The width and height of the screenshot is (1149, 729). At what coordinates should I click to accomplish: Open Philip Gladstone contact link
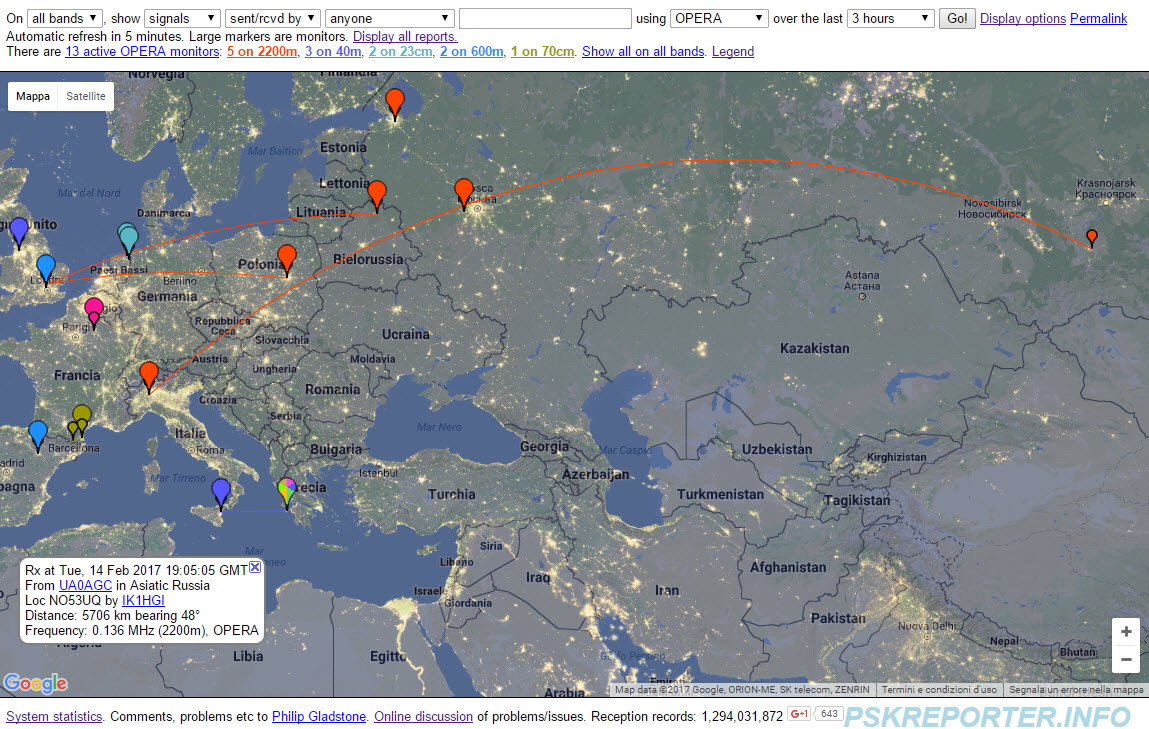point(319,717)
